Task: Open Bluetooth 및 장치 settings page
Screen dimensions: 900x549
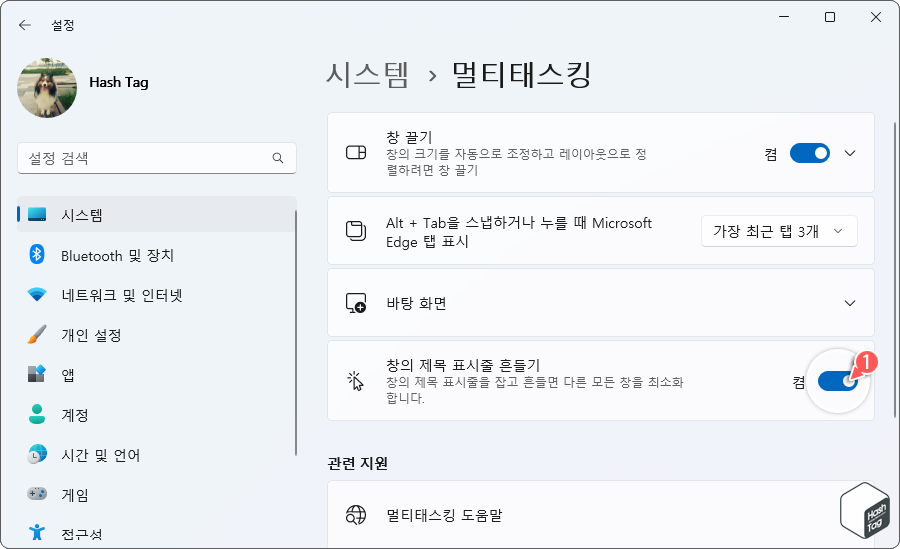Action: (157, 255)
